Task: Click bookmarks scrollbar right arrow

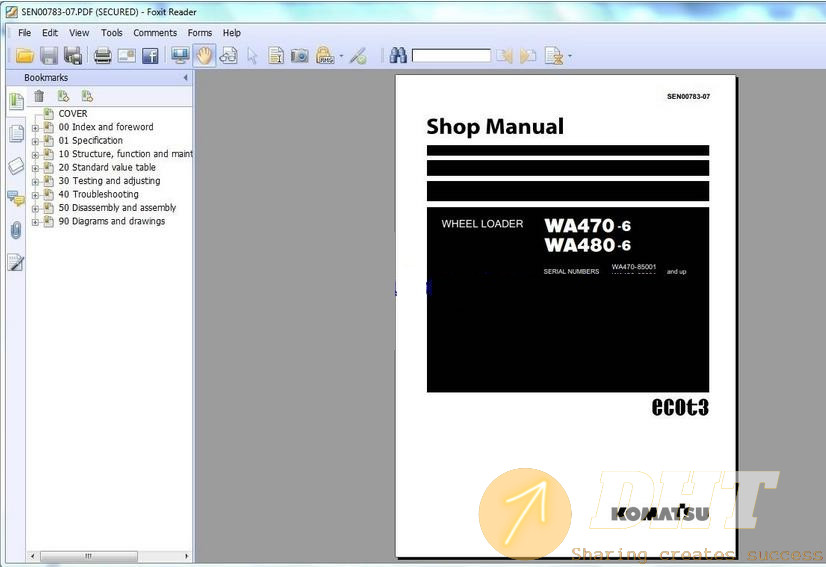Action: point(186,556)
